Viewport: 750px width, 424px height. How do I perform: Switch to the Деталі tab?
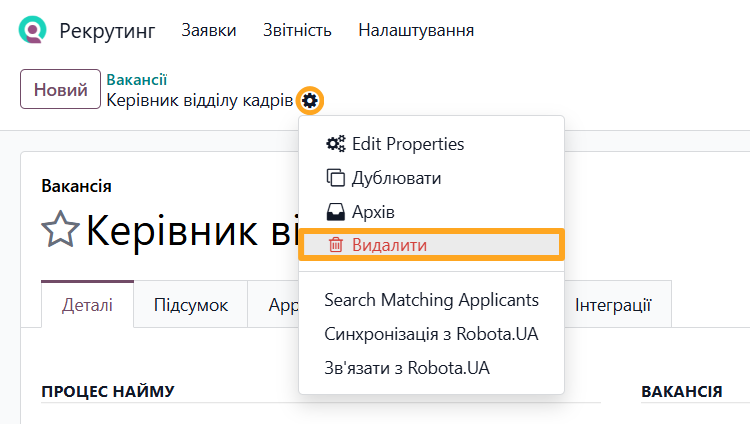pos(88,304)
